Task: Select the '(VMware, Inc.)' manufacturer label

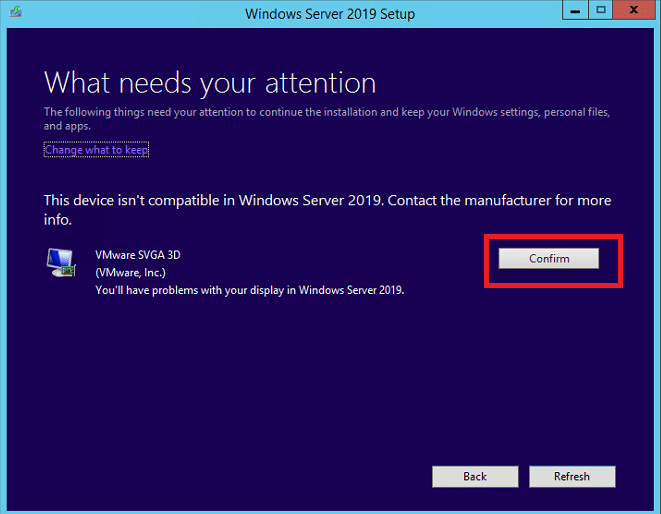Action: click(131, 273)
